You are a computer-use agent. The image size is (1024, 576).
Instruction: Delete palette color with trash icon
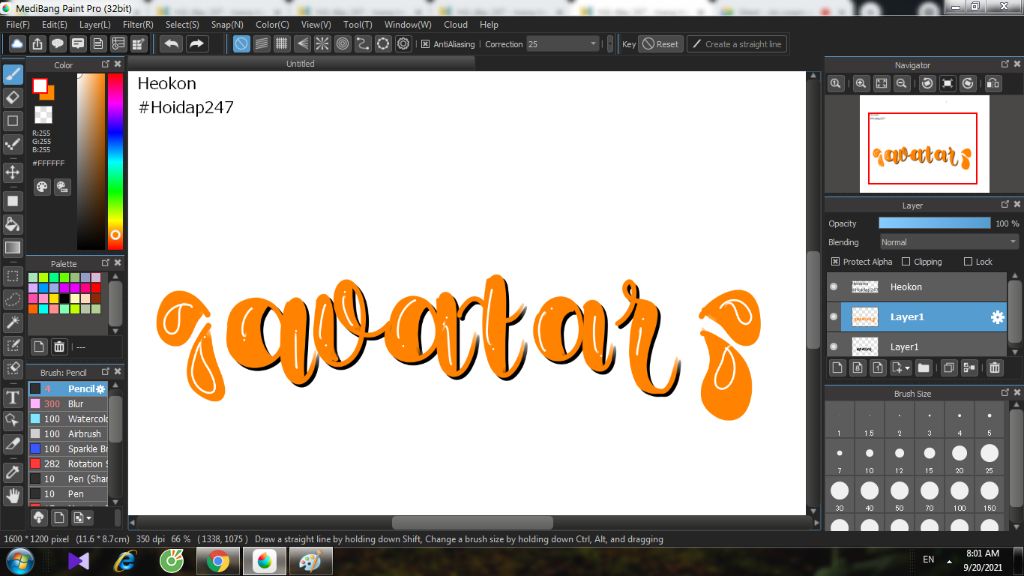(59, 347)
